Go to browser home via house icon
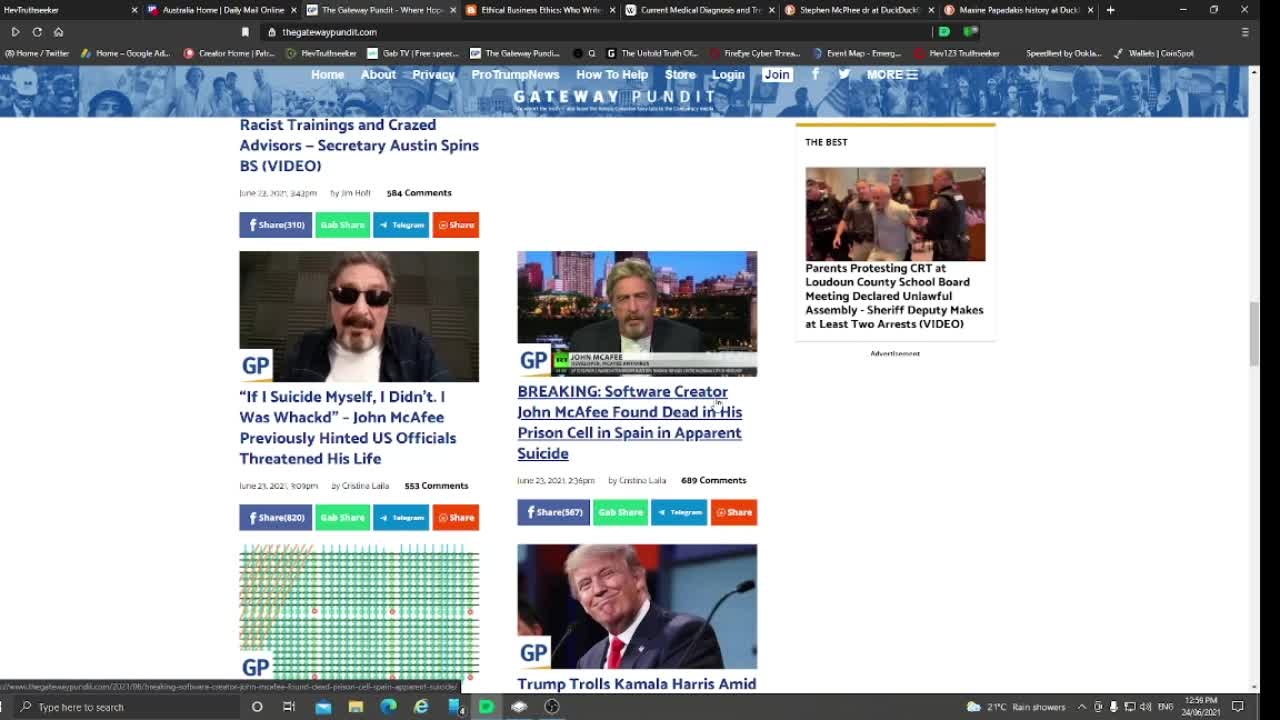This screenshot has width=1280, height=720. [x=58, y=32]
